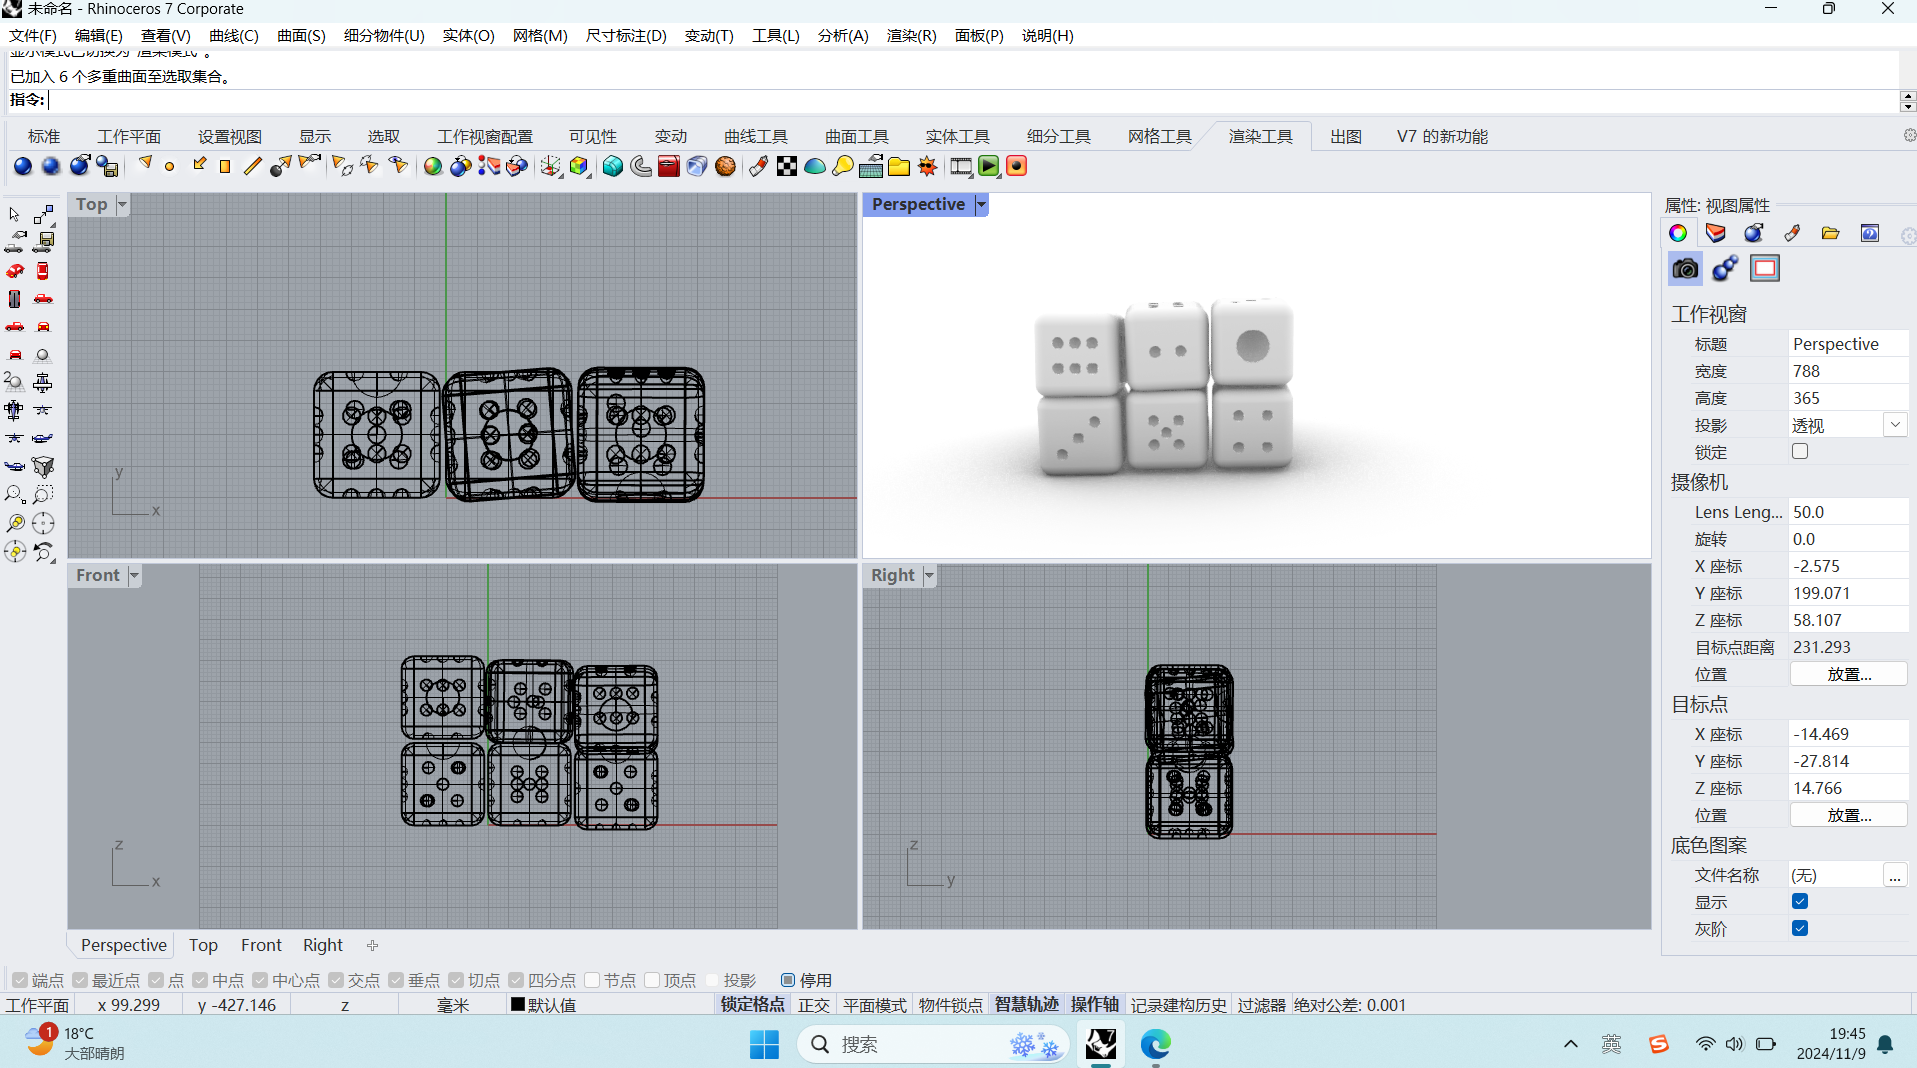
Task: Open the 文件(F) menu
Action: pos(33,35)
